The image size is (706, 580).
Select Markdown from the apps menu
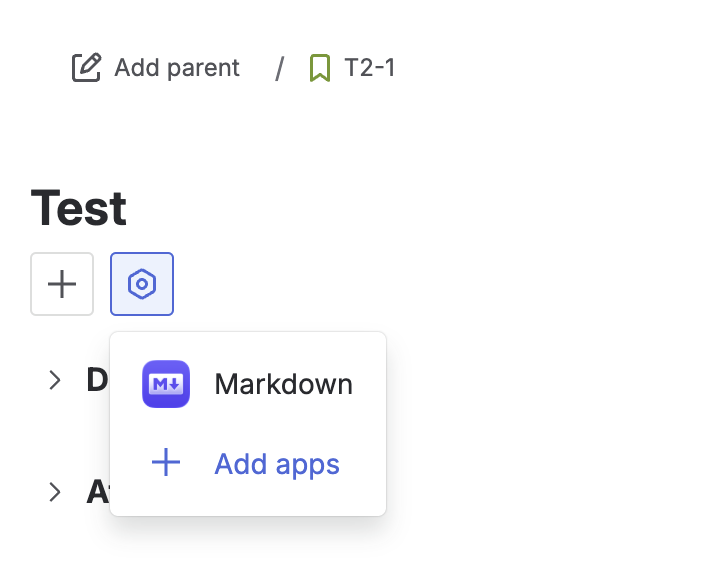[x=283, y=384]
